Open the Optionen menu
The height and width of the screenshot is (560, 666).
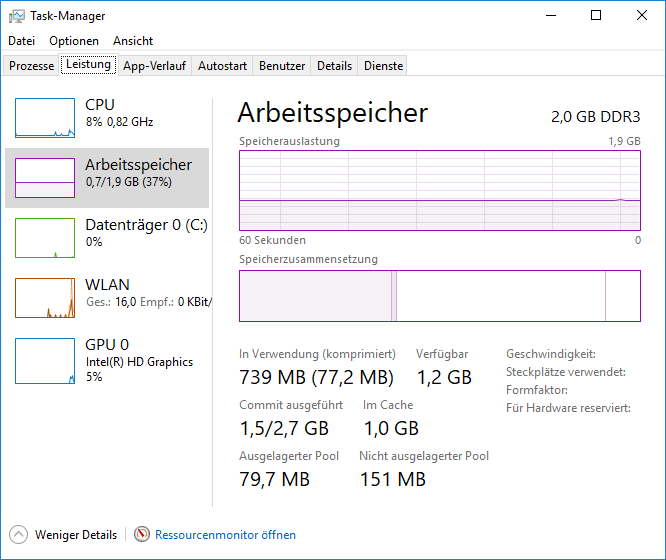[74, 41]
